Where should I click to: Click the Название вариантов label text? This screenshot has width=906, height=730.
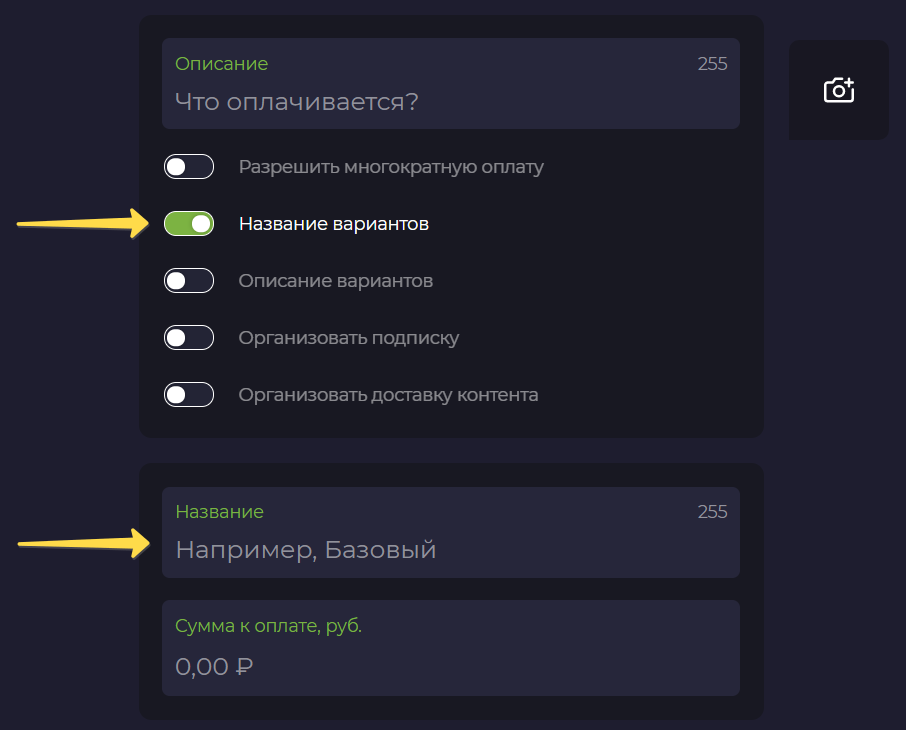(x=334, y=224)
